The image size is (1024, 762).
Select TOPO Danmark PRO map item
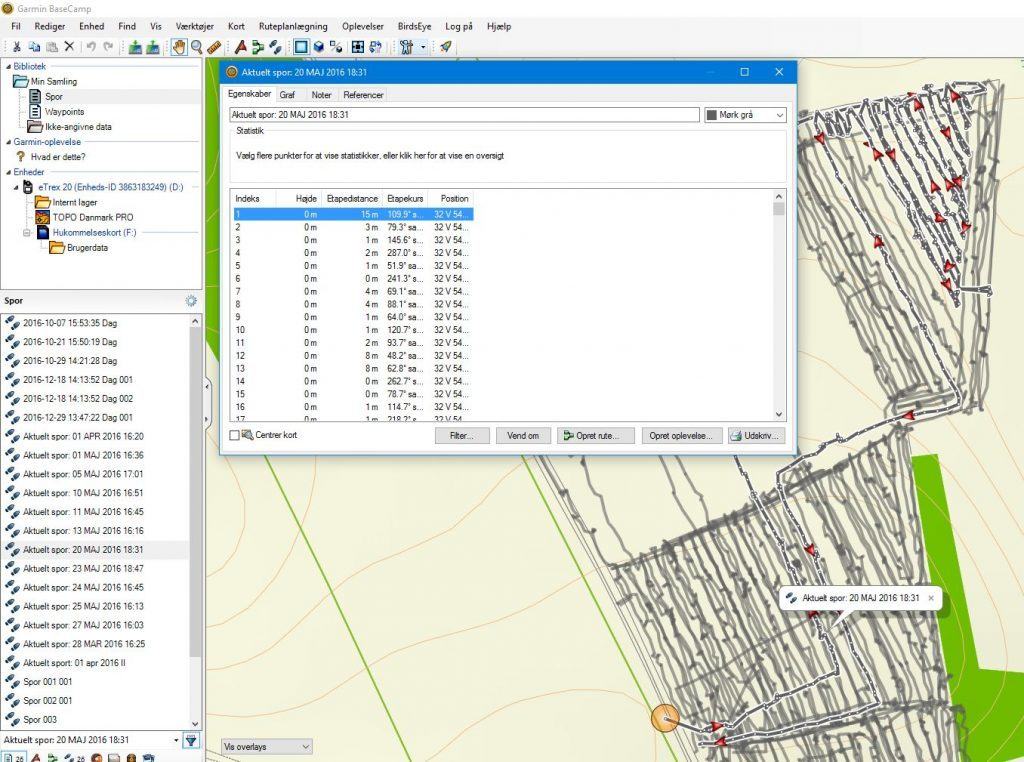(93, 217)
